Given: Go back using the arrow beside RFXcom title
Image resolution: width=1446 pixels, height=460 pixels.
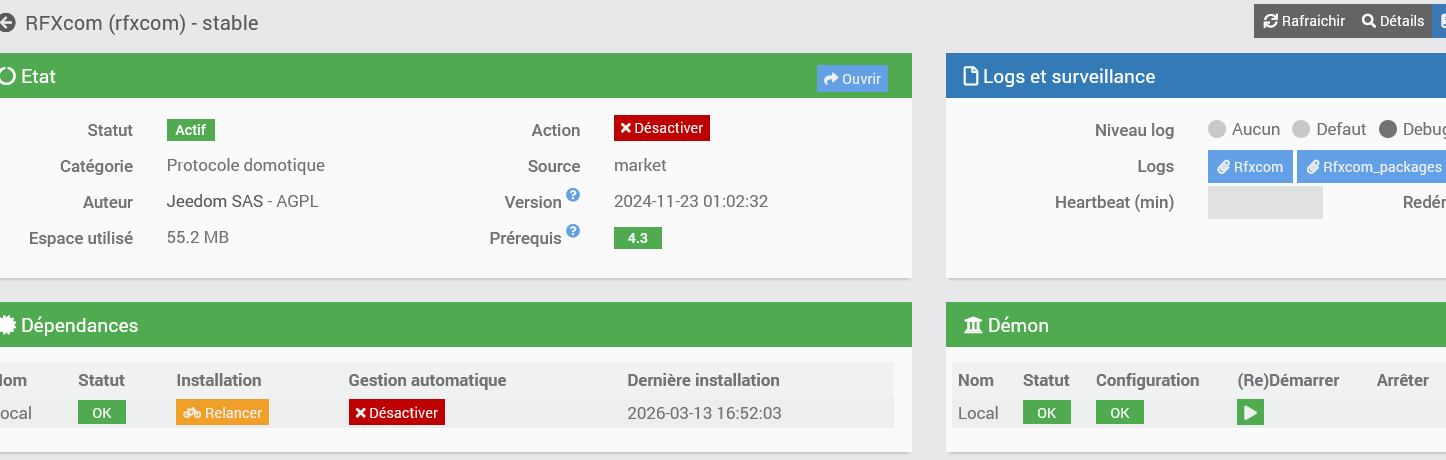Looking at the screenshot, I should tap(7, 22).
